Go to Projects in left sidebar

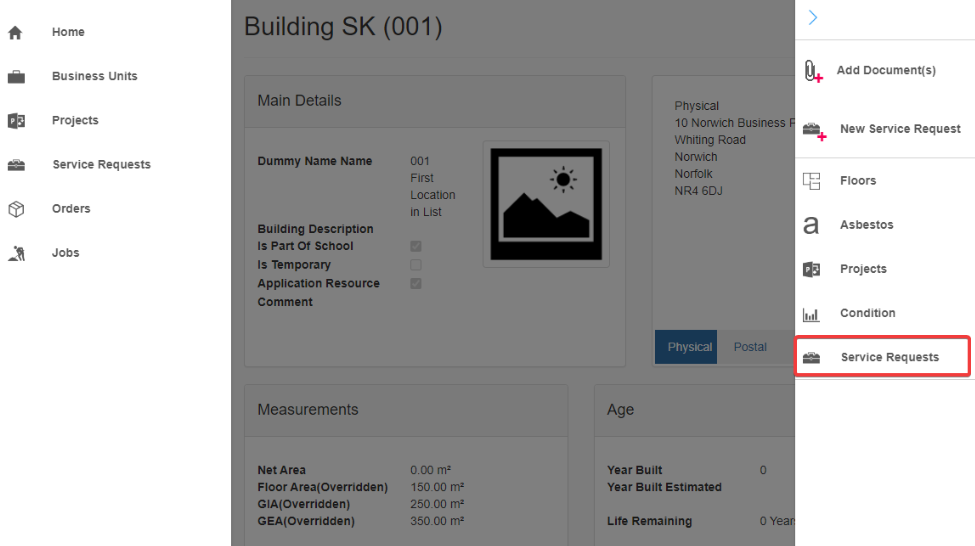point(75,120)
